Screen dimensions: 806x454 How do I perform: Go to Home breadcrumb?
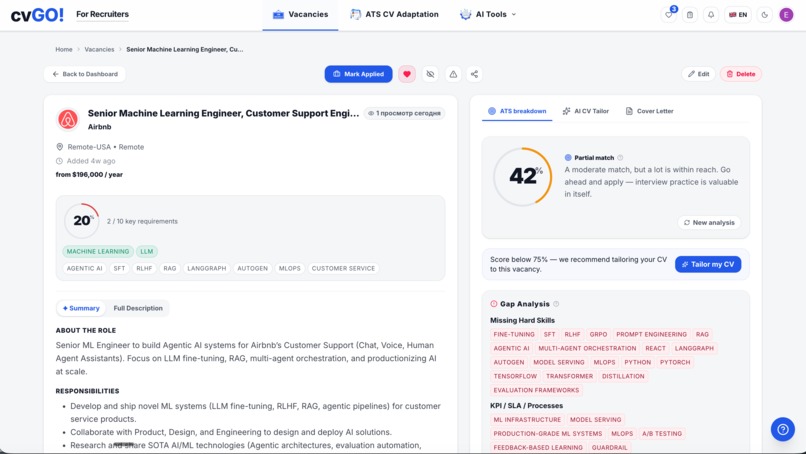64,49
